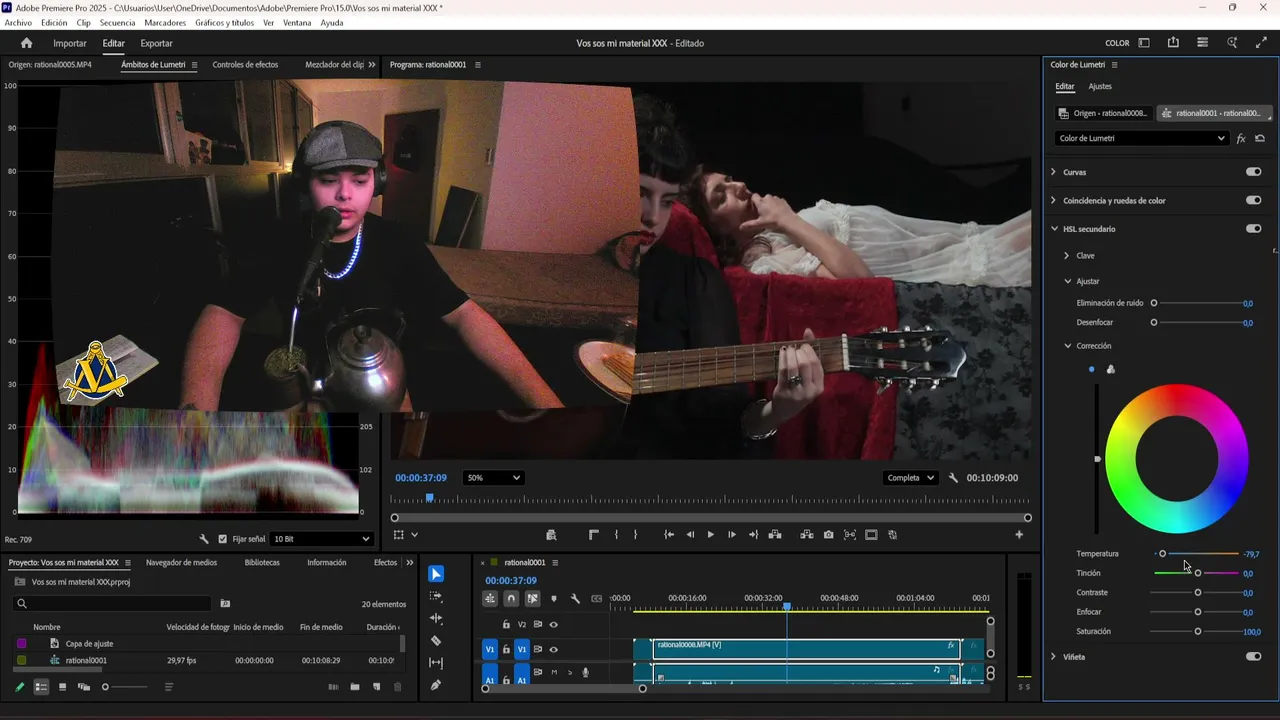This screenshot has width=1280, height=720.
Task: Open the Secuencia menu
Action: click(x=117, y=23)
